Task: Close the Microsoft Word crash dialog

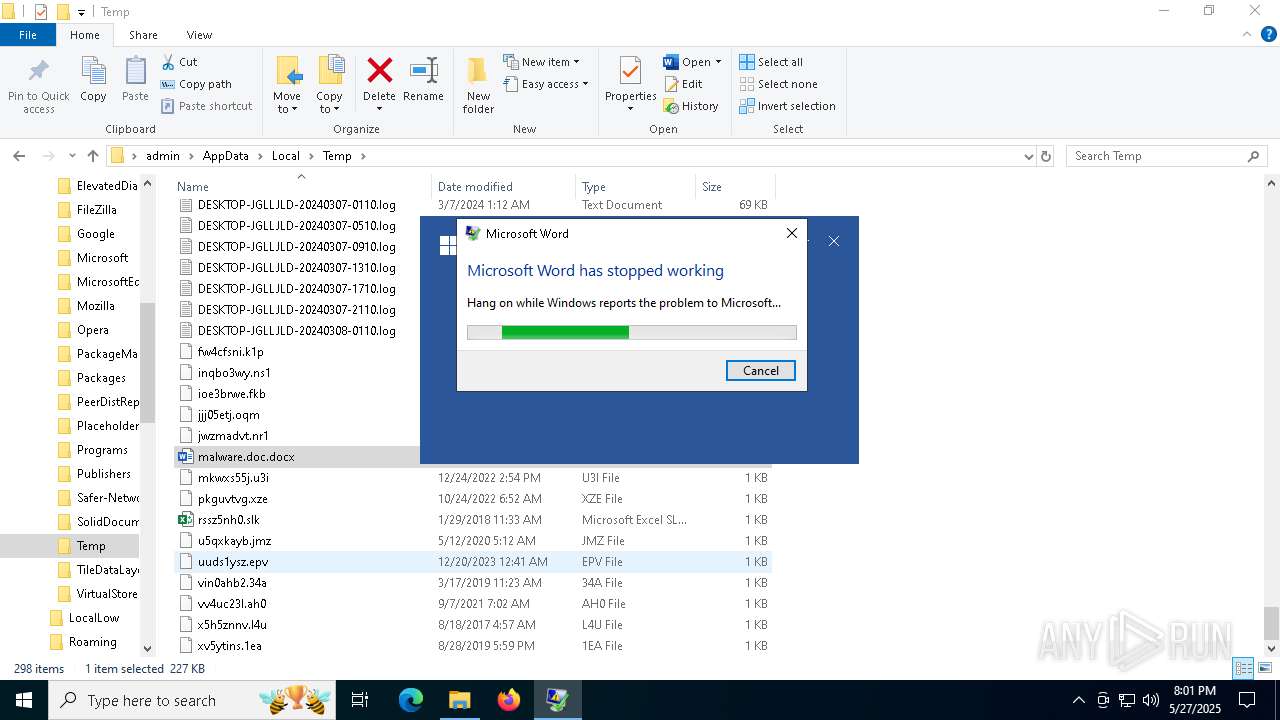Action: pyautogui.click(x=792, y=233)
